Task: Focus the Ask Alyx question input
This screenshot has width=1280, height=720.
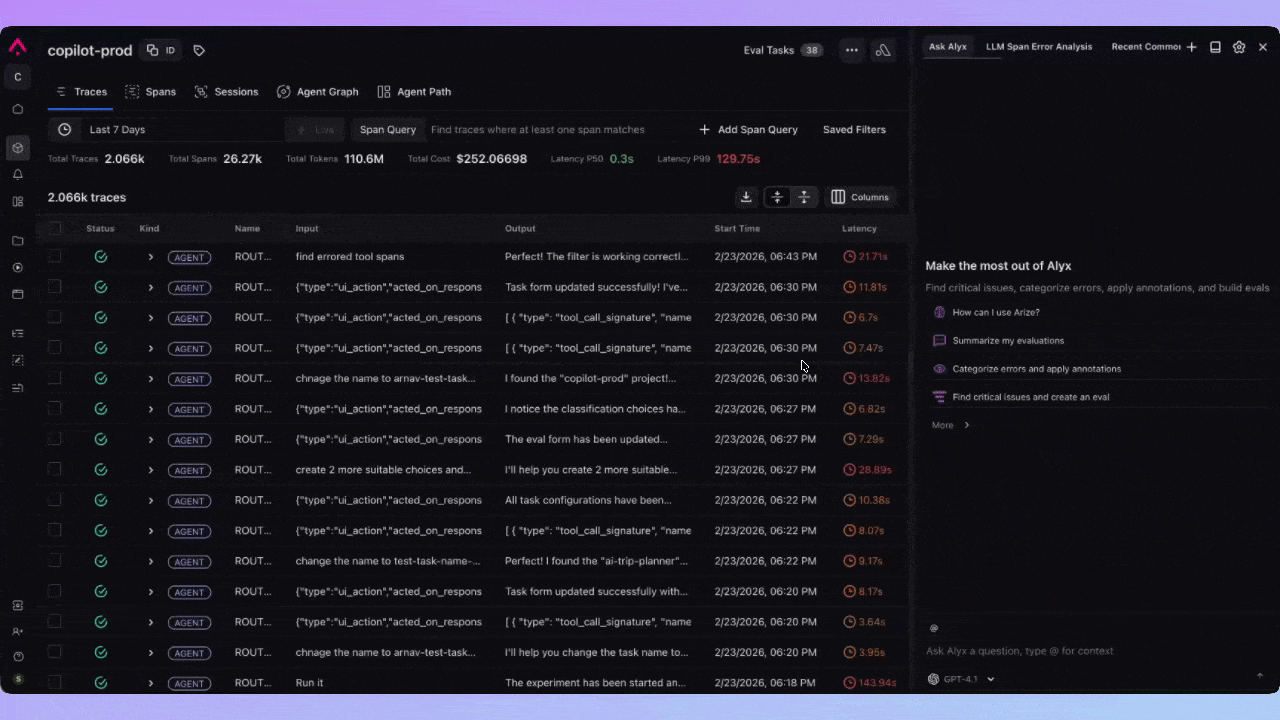Action: [1090, 651]
